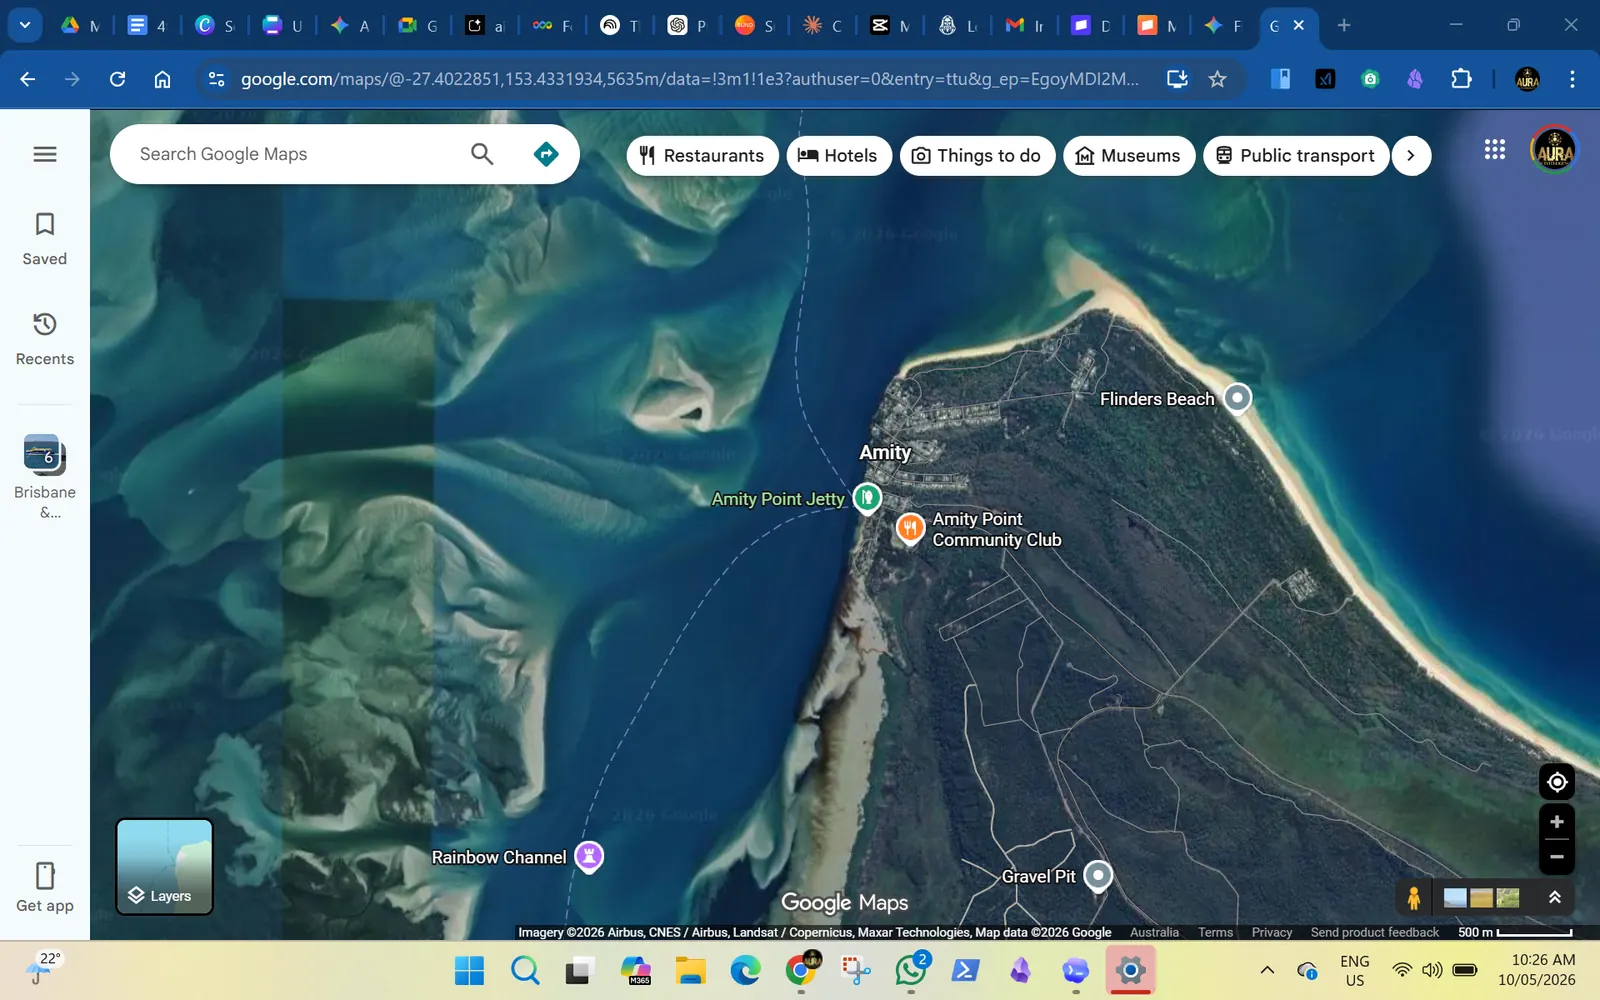Viewport: 1600px width, 1000px height.
Task: Open the taskbar clock and calendar
Action: tap(1537, 970)
